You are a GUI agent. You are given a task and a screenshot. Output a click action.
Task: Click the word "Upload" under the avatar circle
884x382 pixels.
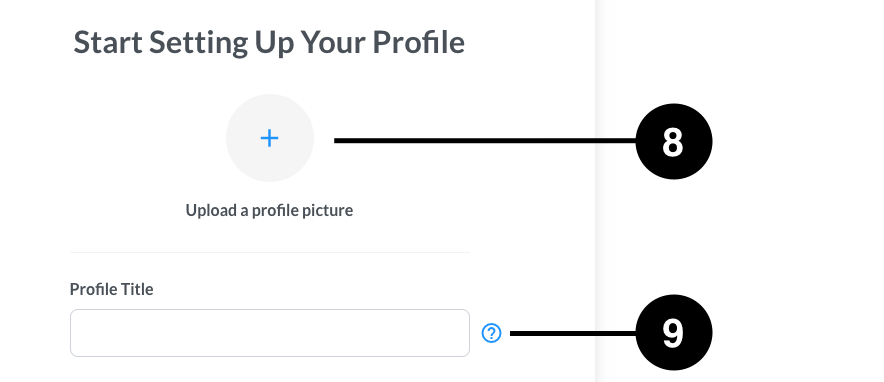210,211
